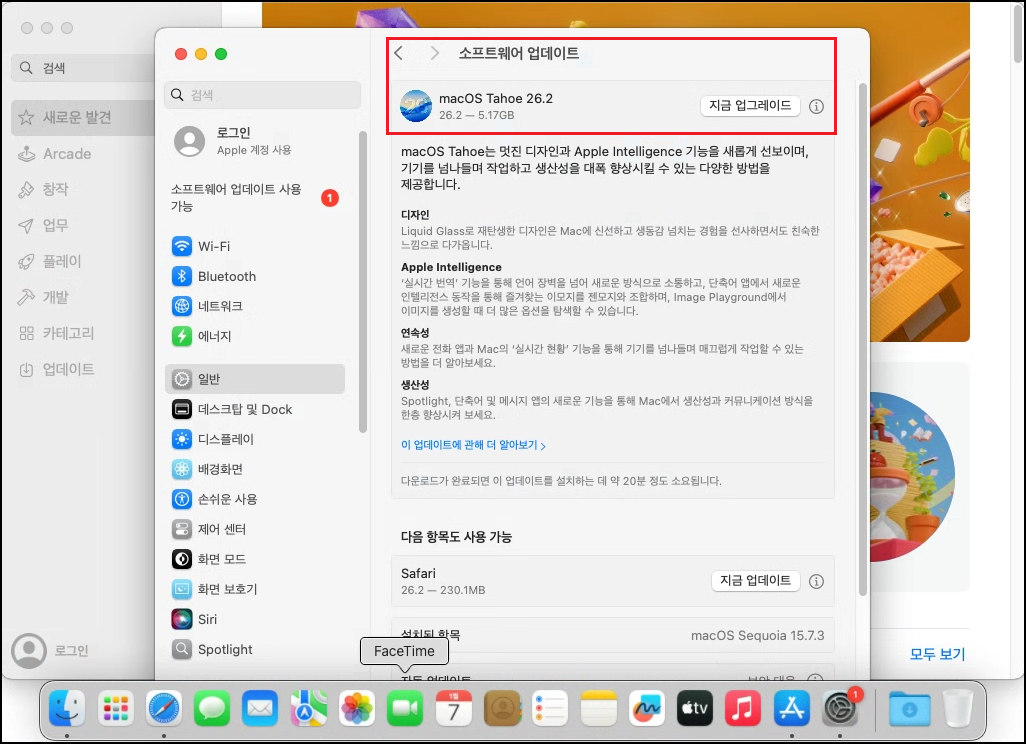Image resolution: width=1026 pixels, height=744 pixels.
Task: Open System Settings from the Dock
Action: (x=840, y=708)
